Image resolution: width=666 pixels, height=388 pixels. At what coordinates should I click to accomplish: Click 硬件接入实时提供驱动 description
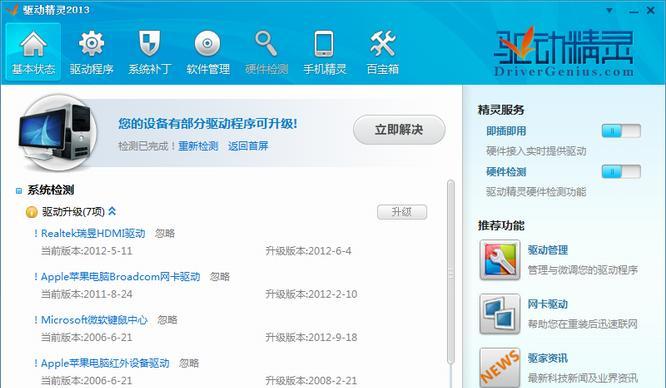pos(536,151)
